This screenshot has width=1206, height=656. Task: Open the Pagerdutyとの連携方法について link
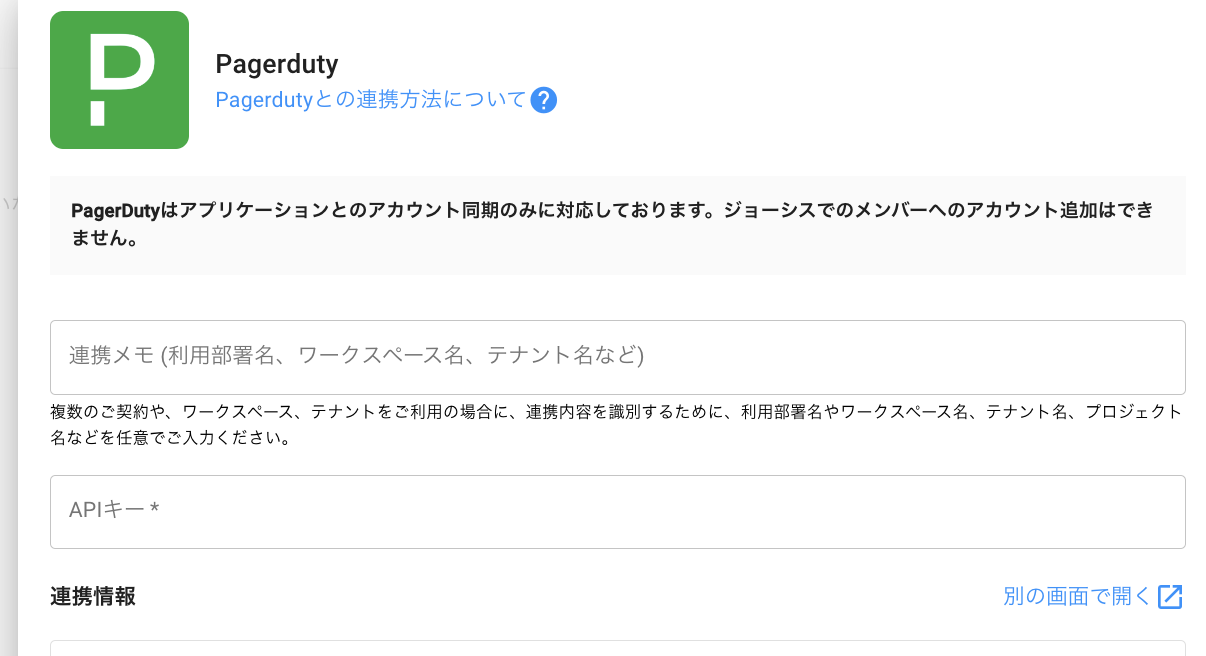click(x=370, y=100)
